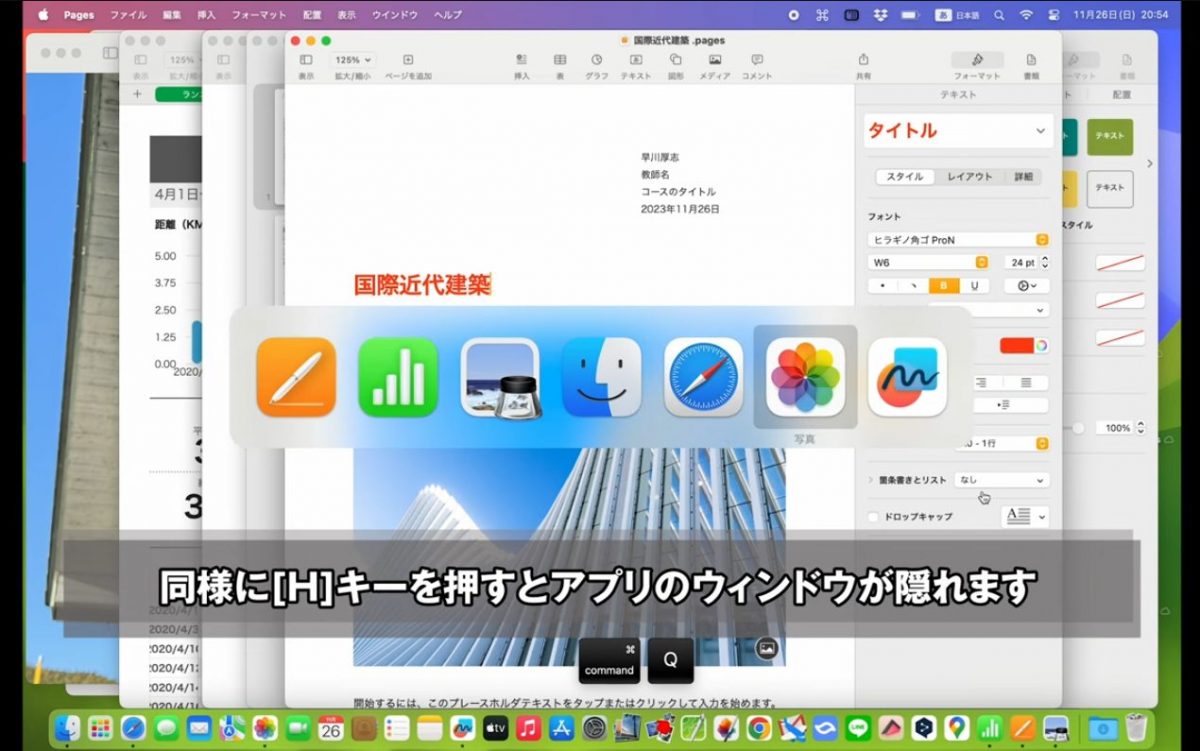This screenshot has height=751, width=1200.
Task: Click the 24 pt font size stepper
Action: point(1045,262)
